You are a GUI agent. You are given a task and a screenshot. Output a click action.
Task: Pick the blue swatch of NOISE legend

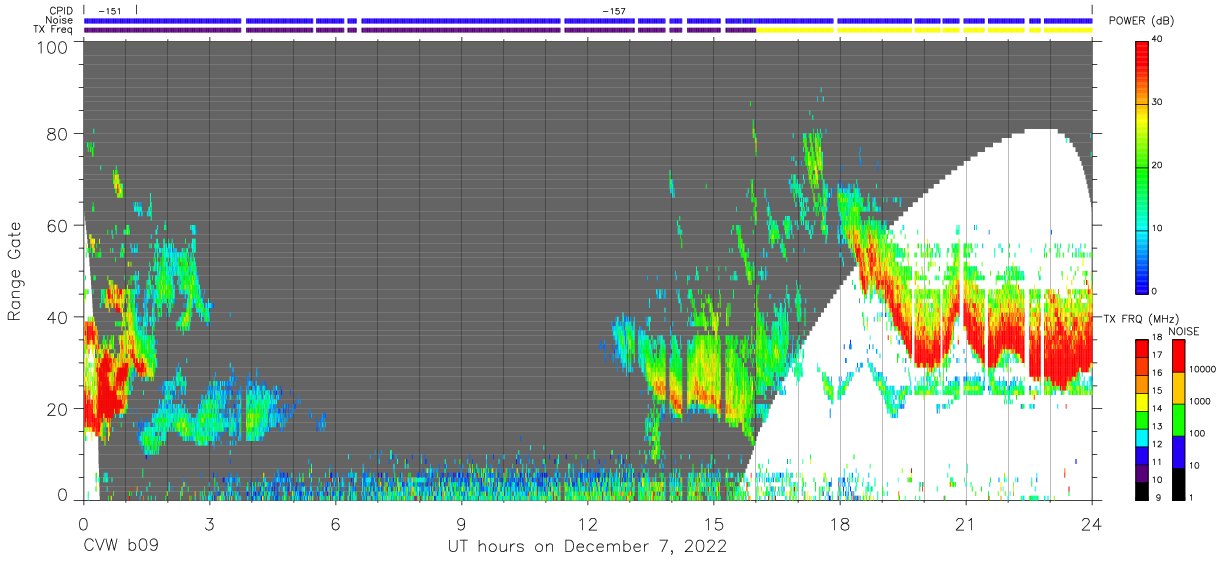[1177, 451]
